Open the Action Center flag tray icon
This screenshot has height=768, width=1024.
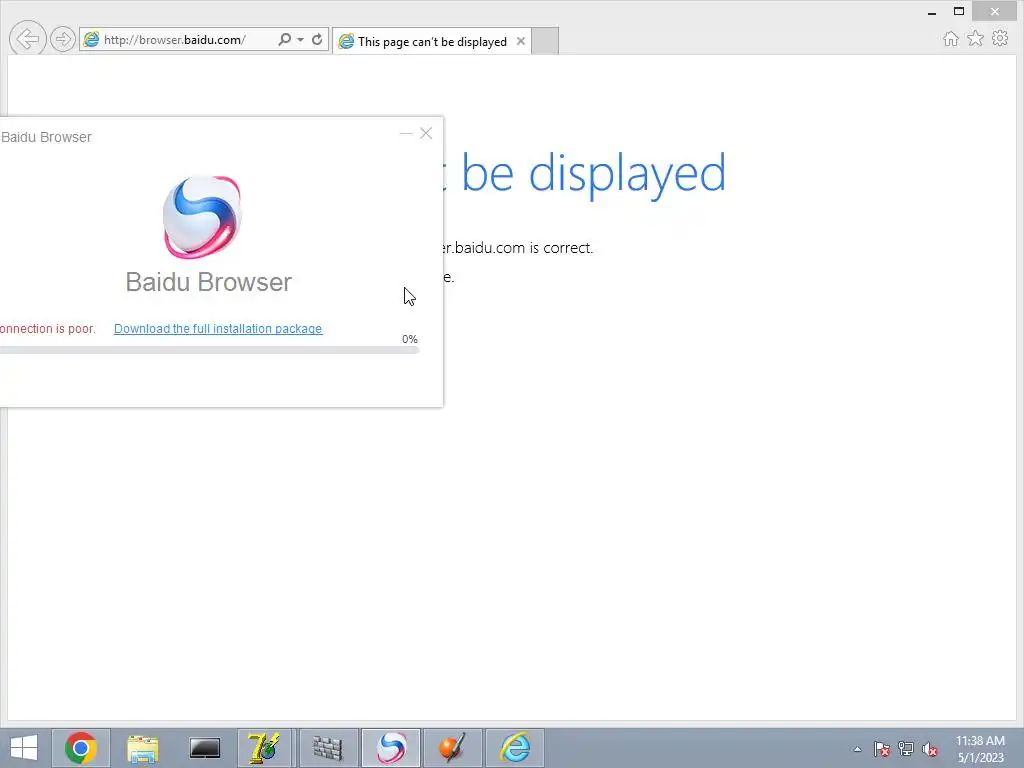point(881,749)
